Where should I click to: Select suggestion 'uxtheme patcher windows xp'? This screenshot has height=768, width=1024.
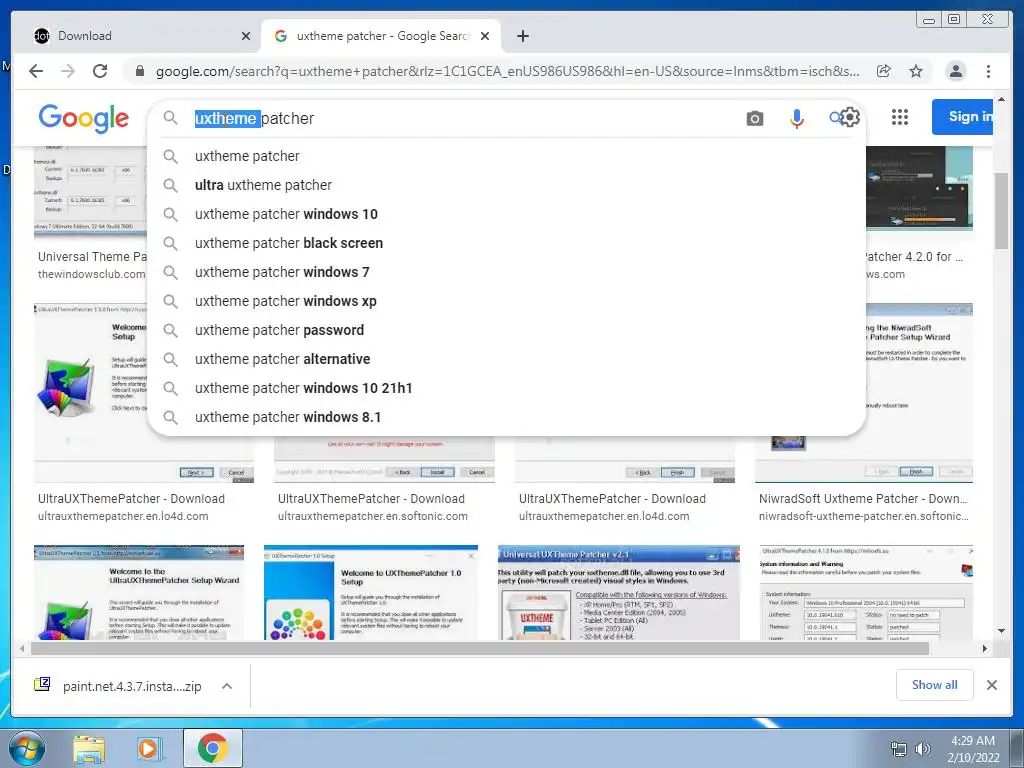tap(507, 301)
